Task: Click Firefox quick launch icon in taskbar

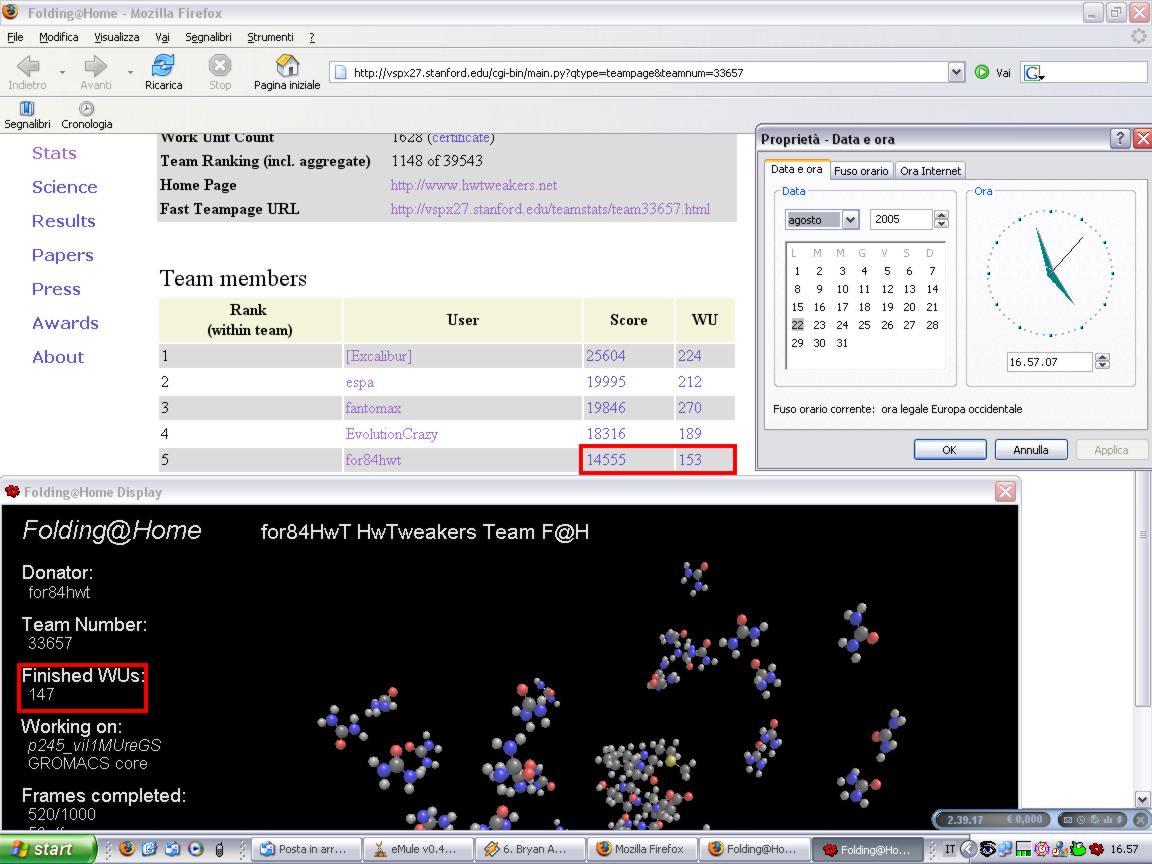Action: [x=126, y=849]
